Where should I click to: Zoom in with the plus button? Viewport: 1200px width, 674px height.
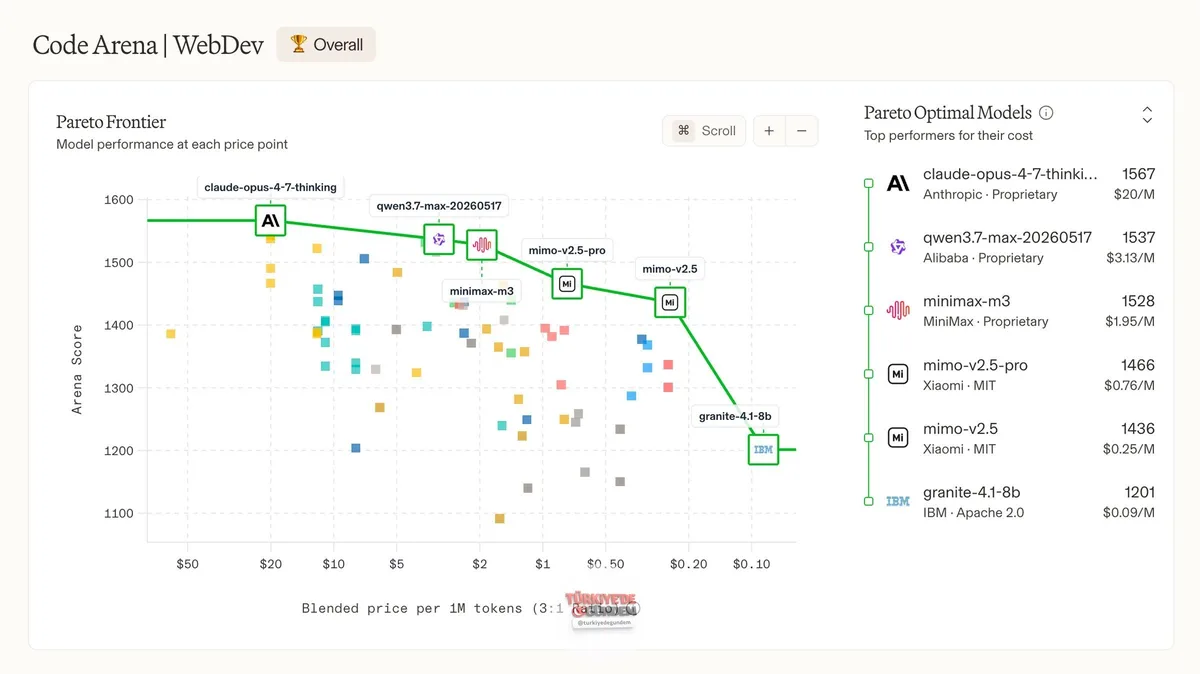pos(769,131)
